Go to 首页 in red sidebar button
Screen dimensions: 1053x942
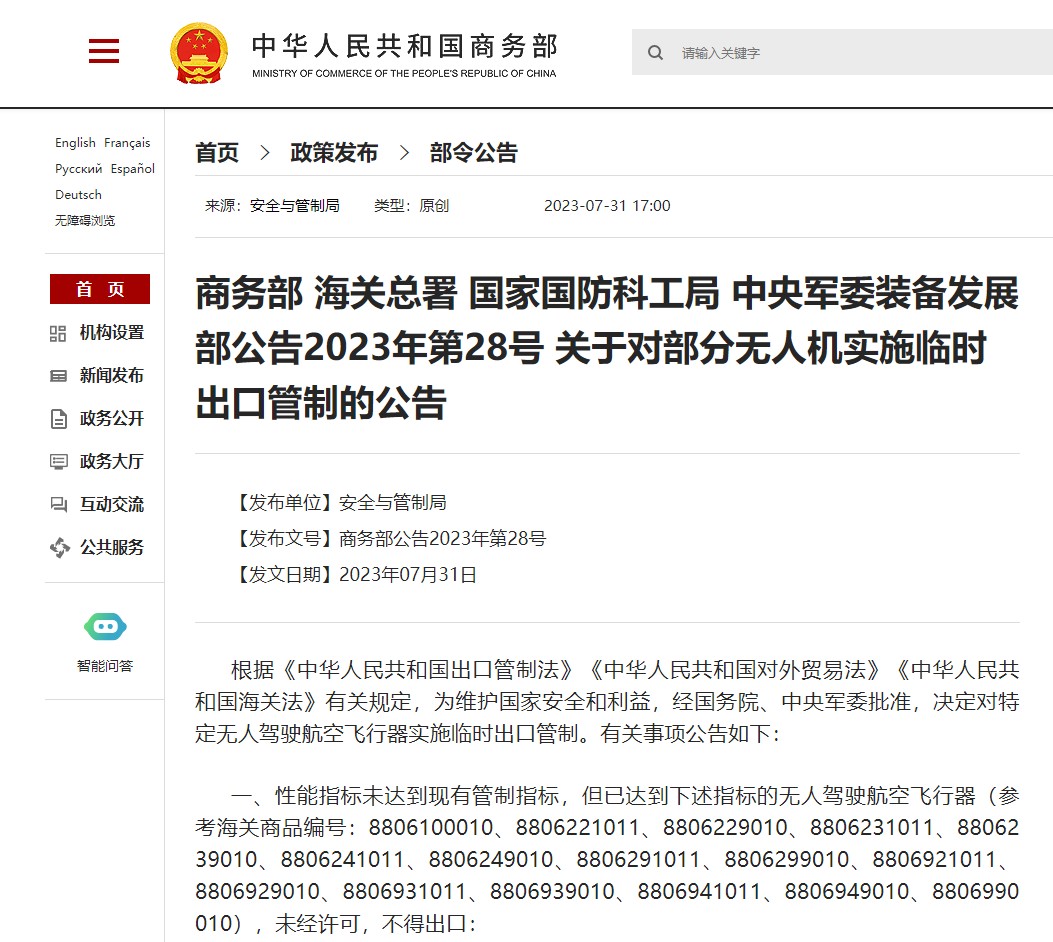tap(99, 289)
